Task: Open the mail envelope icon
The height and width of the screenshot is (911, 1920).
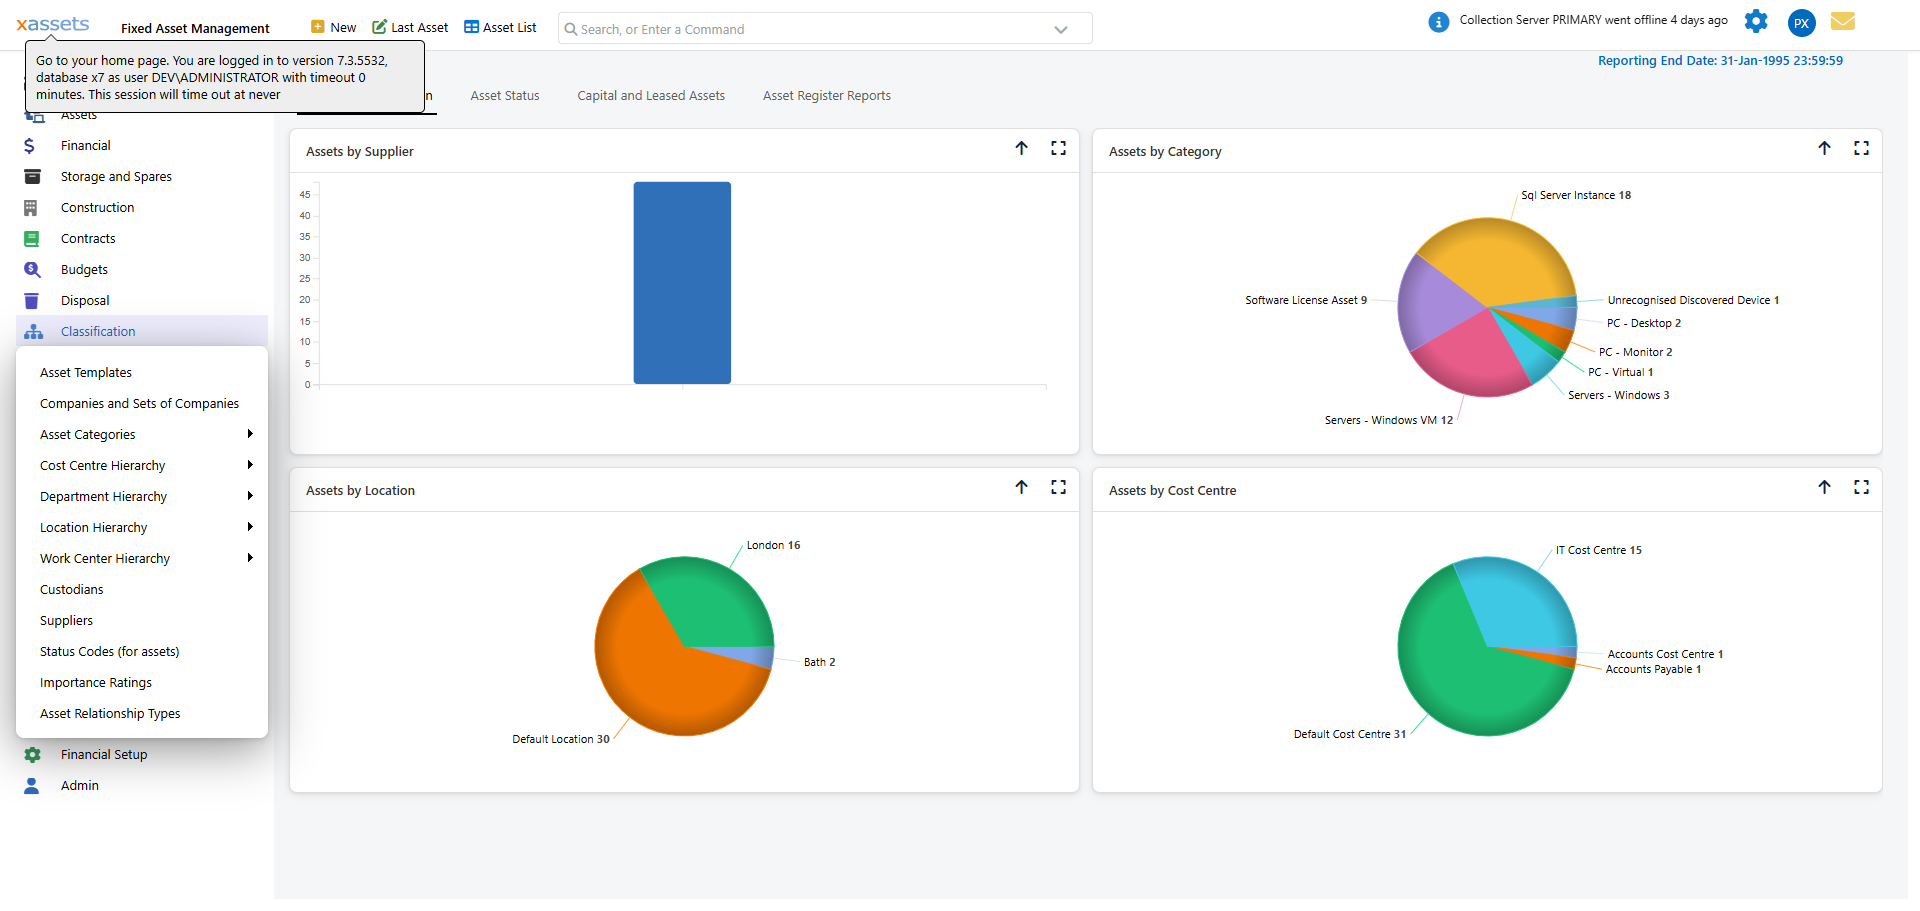Action: [x=1843, y=21]
